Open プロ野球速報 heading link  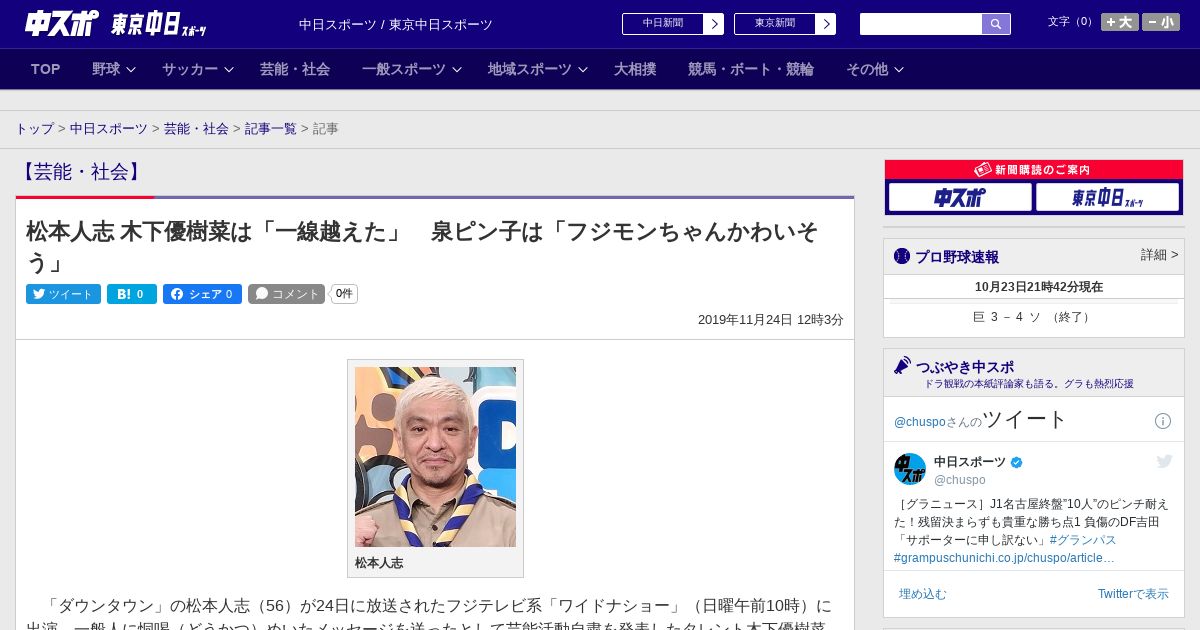[x=957, y=257]
